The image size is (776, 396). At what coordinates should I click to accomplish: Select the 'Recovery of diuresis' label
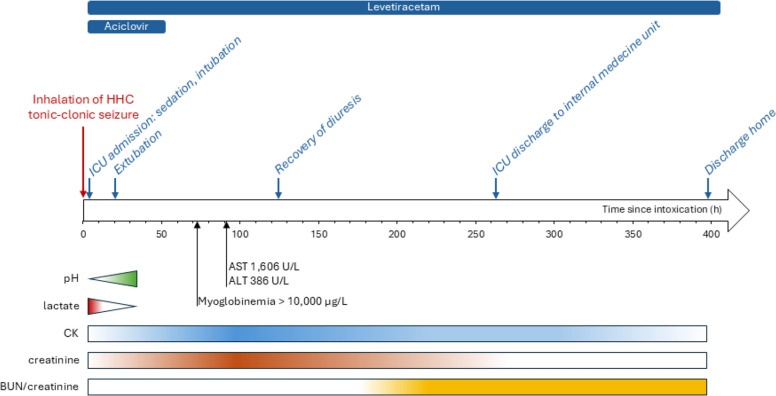[x=318, y=134]
